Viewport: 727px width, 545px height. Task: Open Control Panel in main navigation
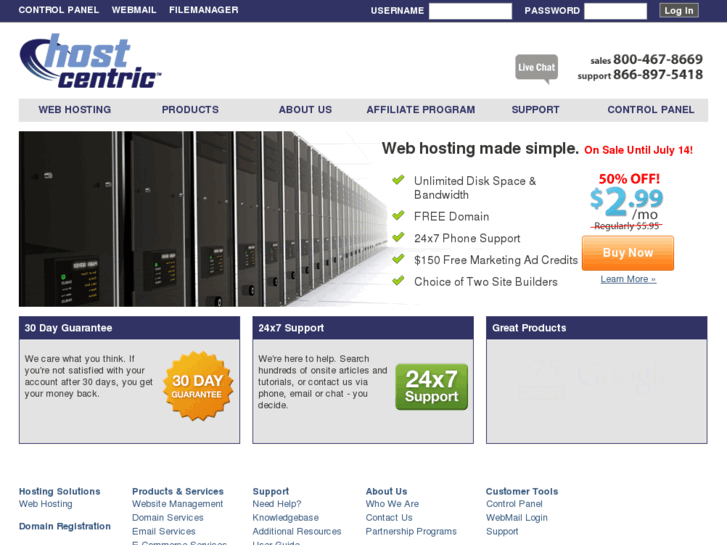click(x=651, y=110)
